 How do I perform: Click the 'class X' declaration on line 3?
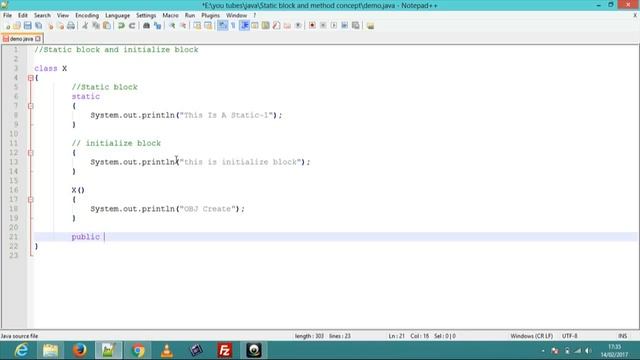pos(51,68)
